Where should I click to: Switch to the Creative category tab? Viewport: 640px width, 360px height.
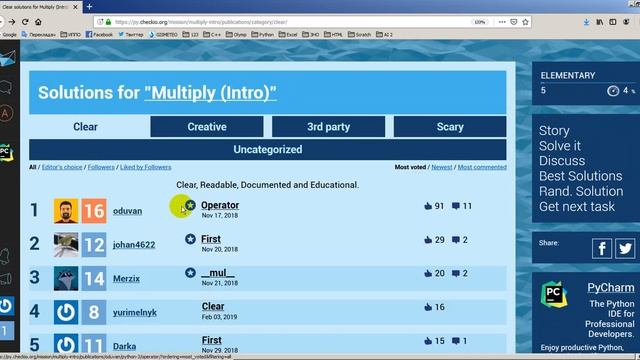click(207, 127)
